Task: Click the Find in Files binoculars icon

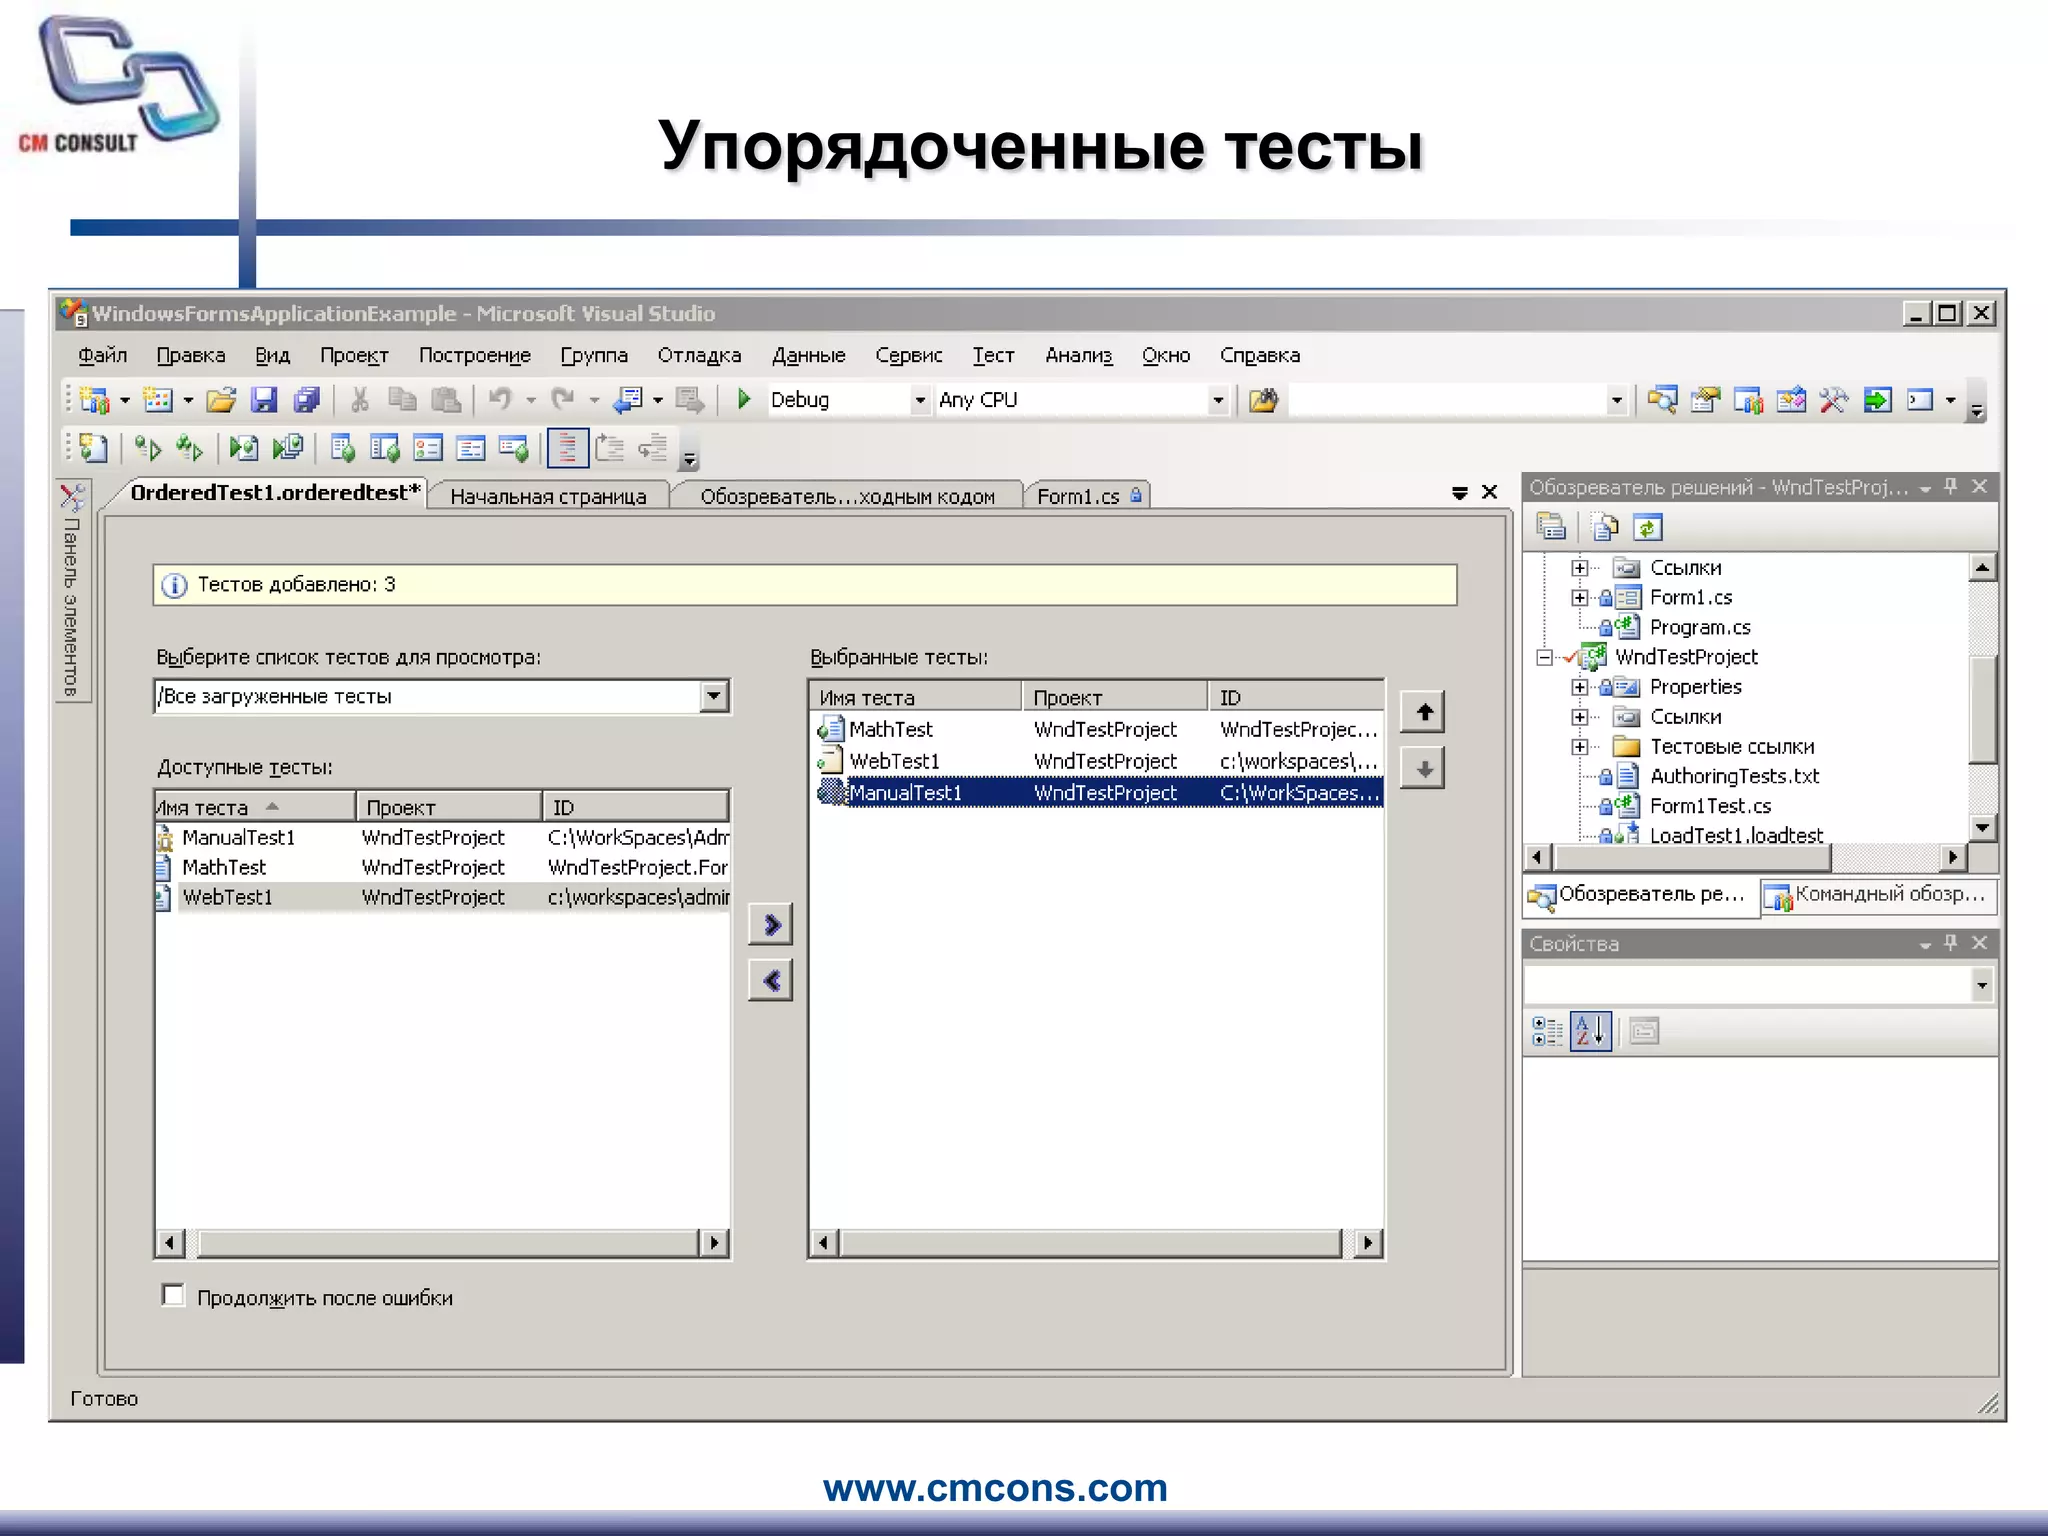Action: [x=1264, y=401]
